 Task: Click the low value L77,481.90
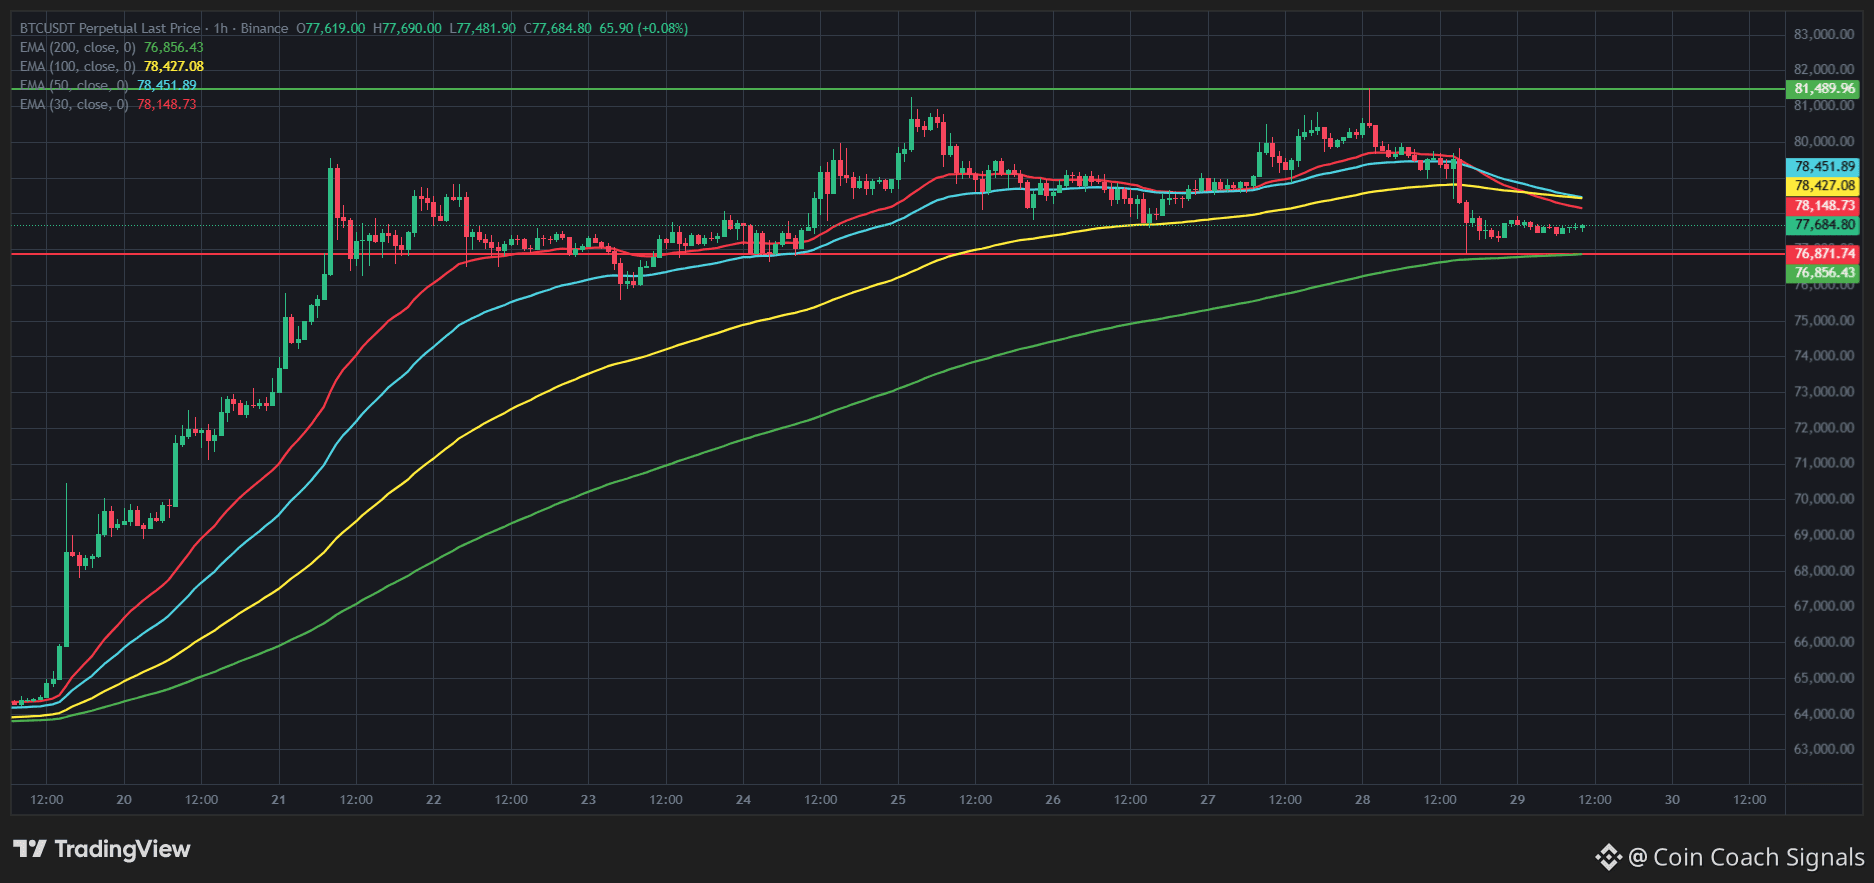(x=483, y=28)
